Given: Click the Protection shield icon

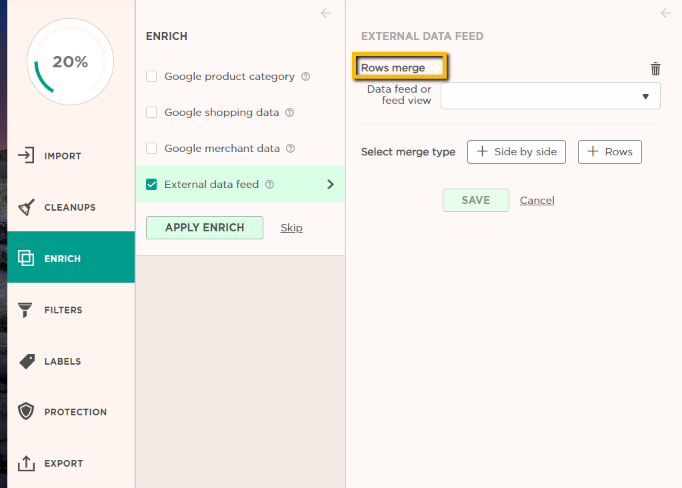Looking at the screenshot, I should tap(26, 411).
